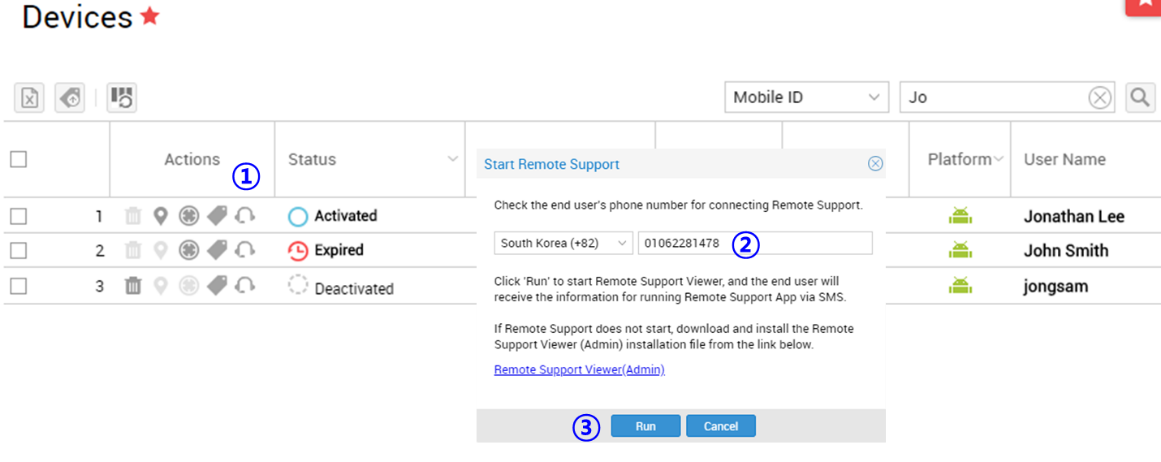This screenshot has height=462, width=1161.
Task: Open the Mobile ID search type dropdown
Action: (806, 97)
